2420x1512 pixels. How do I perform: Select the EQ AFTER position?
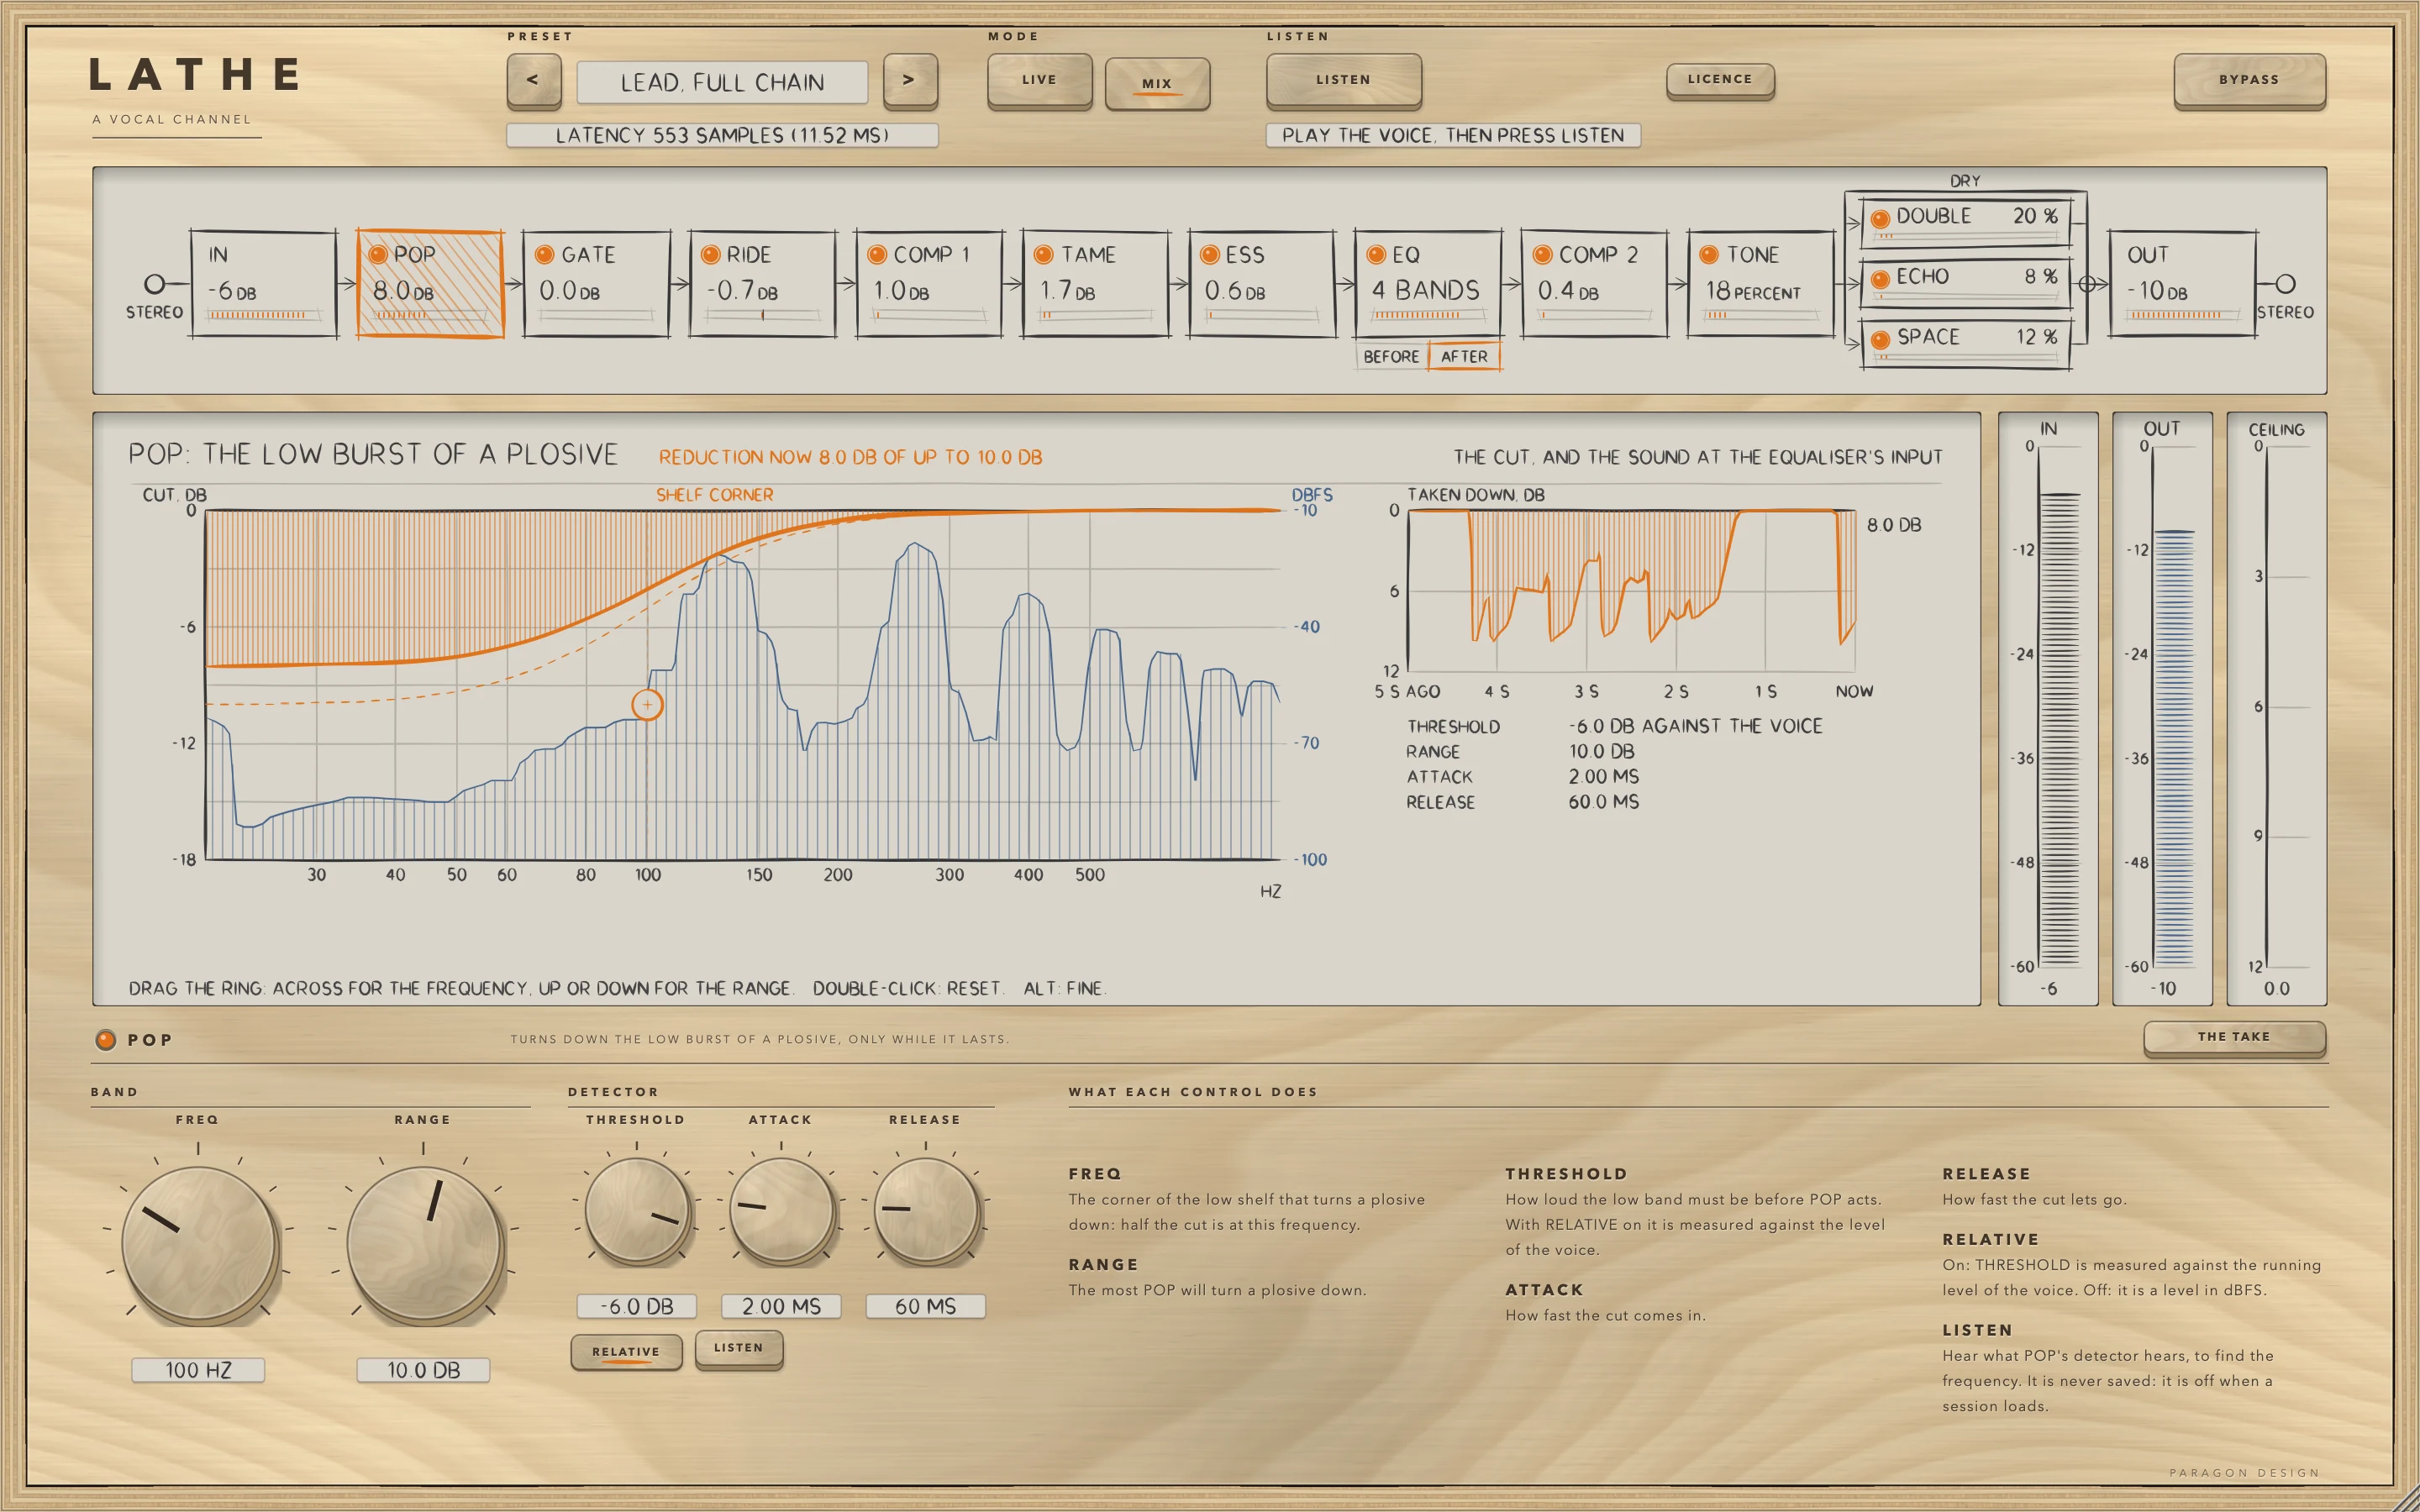[x=1464, y=357]
